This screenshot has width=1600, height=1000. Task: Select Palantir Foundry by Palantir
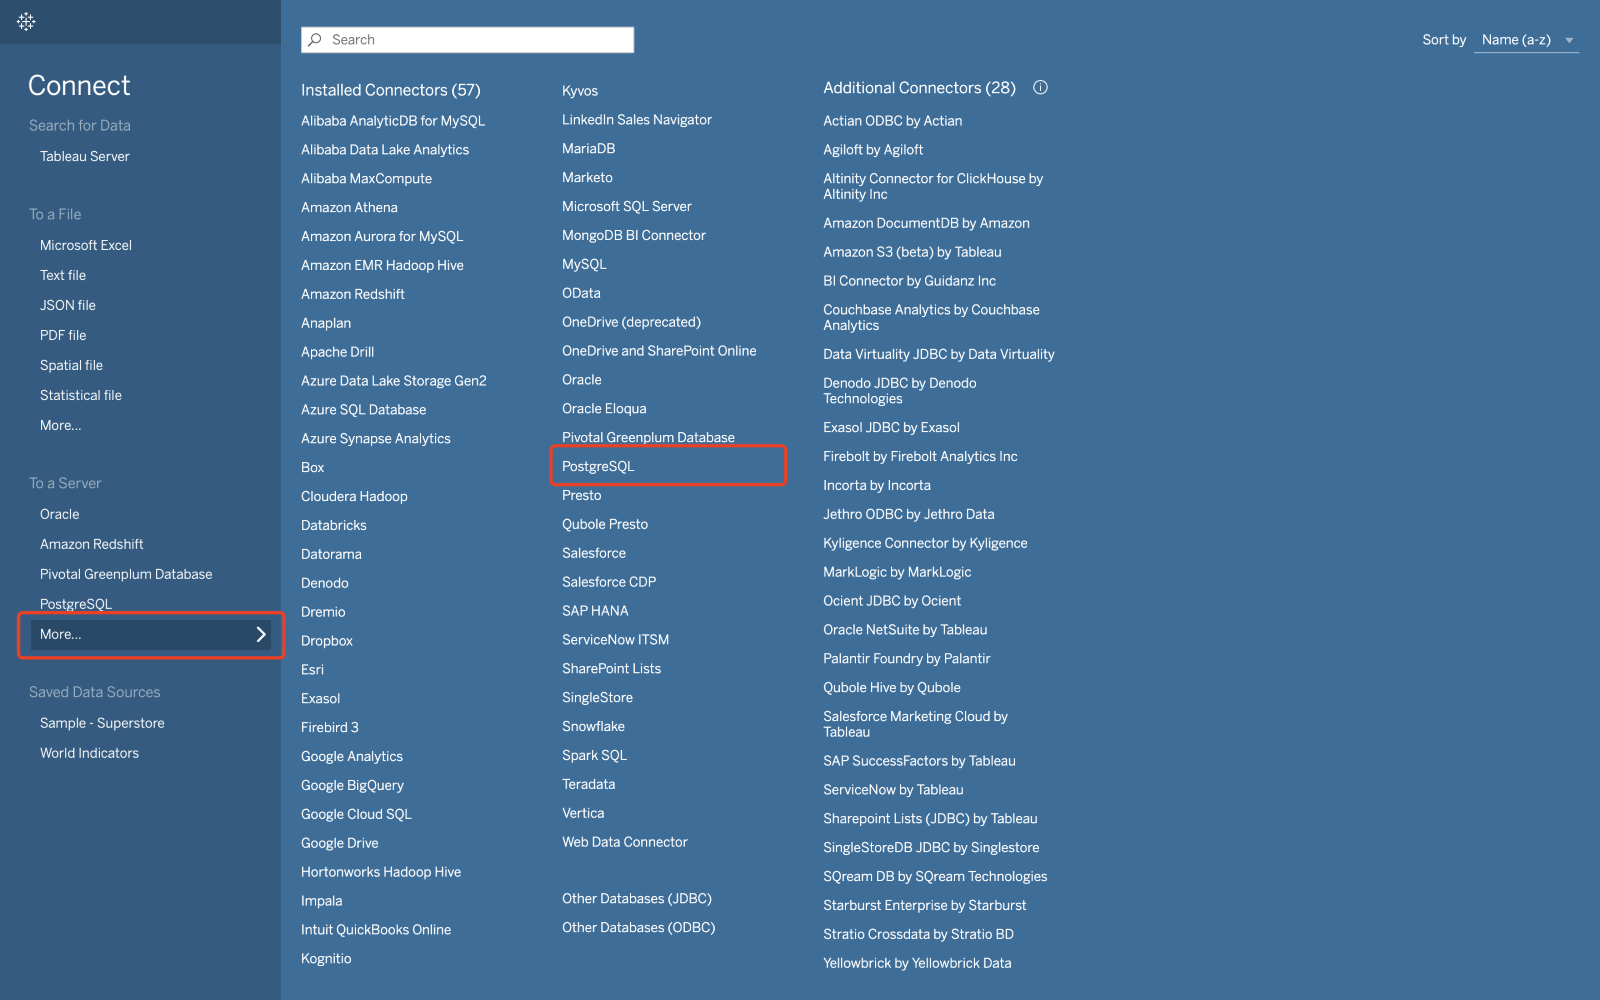907,658
